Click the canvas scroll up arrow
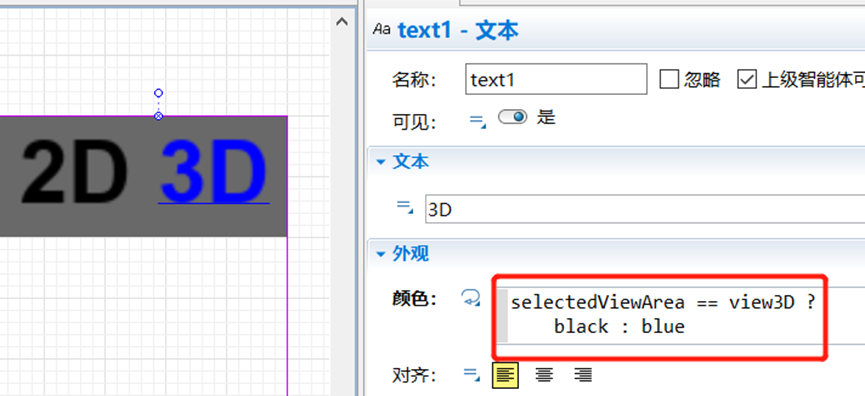 342,23
